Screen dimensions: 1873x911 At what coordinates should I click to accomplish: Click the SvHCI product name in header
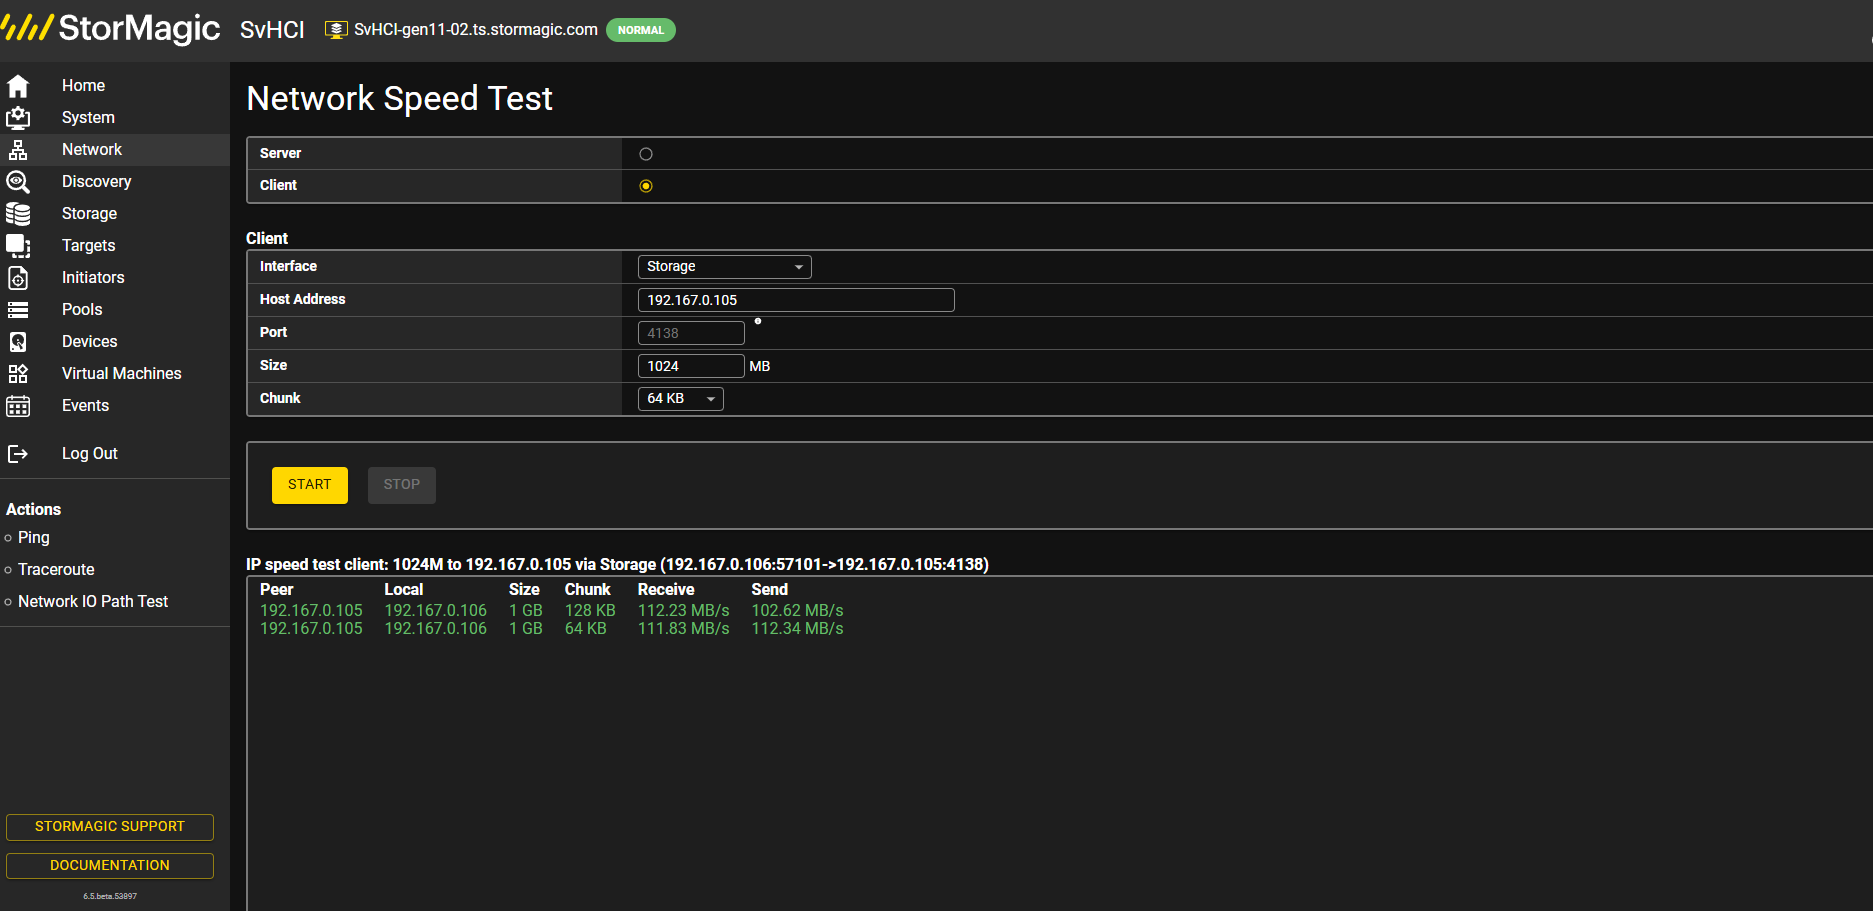272,30
